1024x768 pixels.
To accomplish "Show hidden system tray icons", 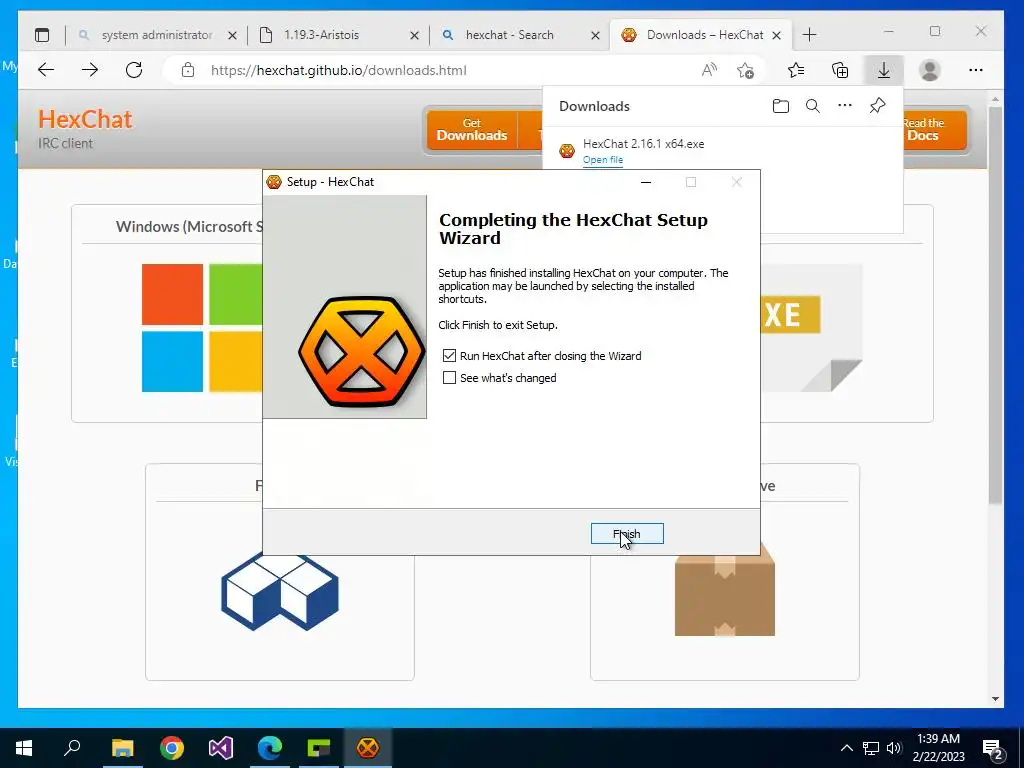I will pos(846,748).
